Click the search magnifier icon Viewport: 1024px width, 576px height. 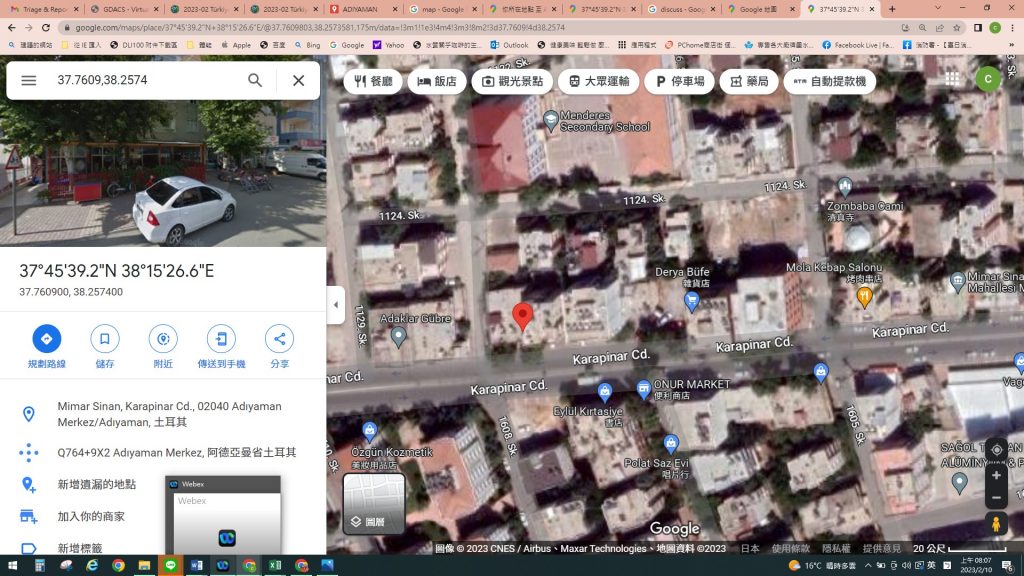(x=255, y=80)
